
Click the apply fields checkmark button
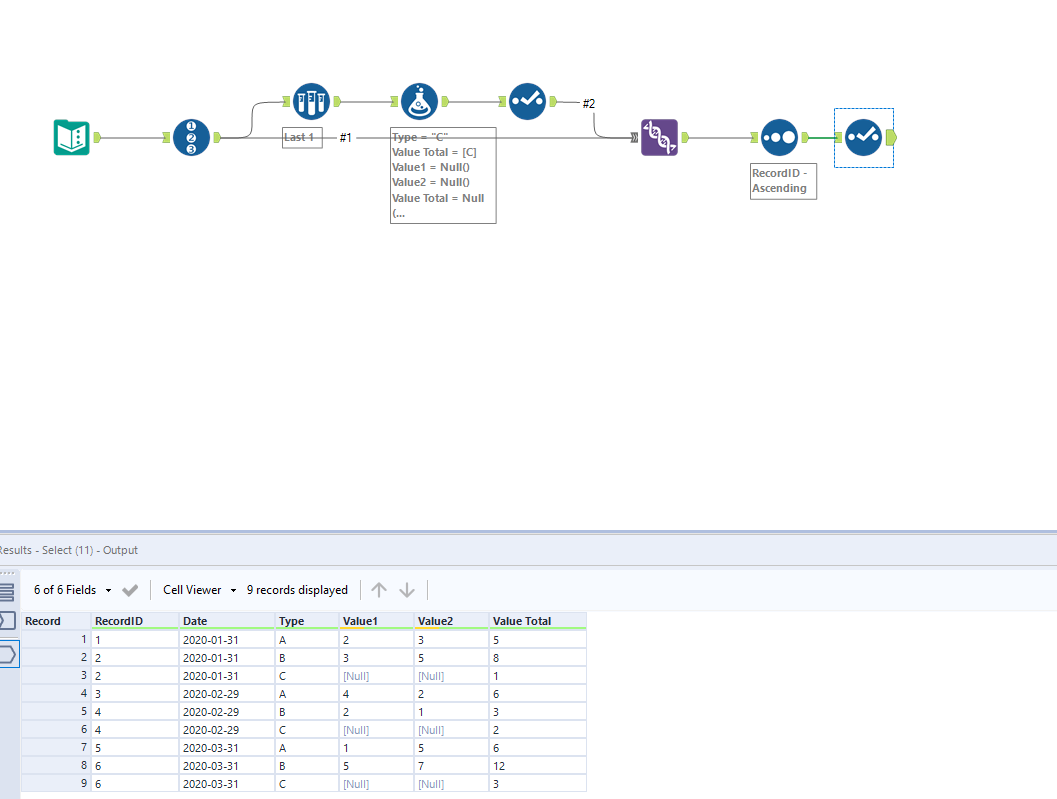[130, 590]
